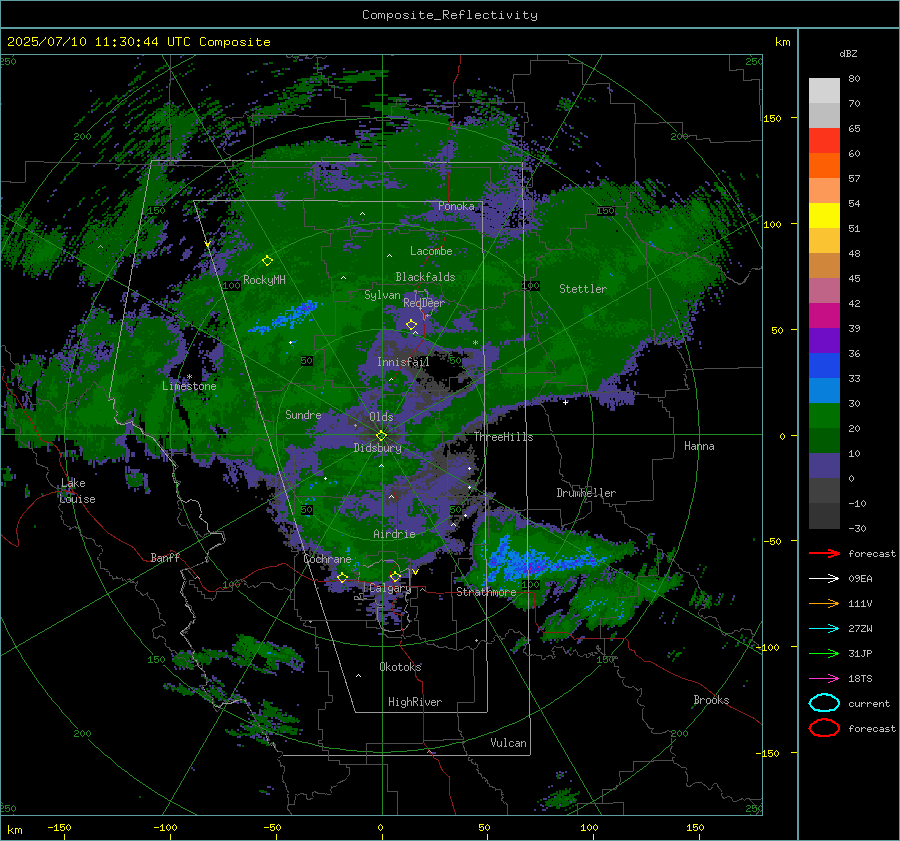Screen dimensions: 900x841
Task: Click the Sylvan label on map
Action: pyautogui.click(x=382, y=295)
